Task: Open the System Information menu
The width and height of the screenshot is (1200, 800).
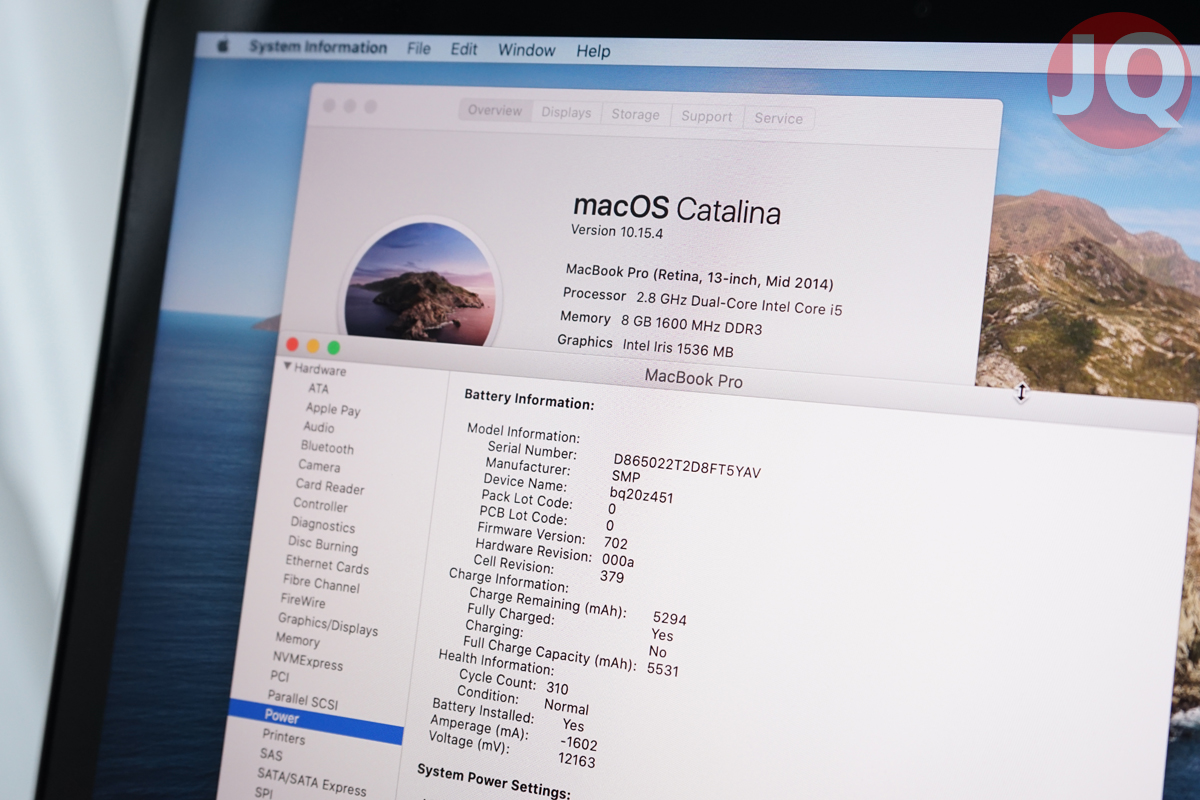Action: point(318,47)
